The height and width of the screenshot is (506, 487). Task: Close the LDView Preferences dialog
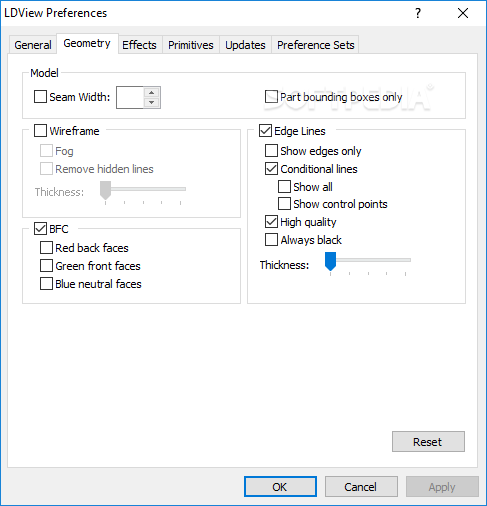pyautogui.click(x=463, y=13)
